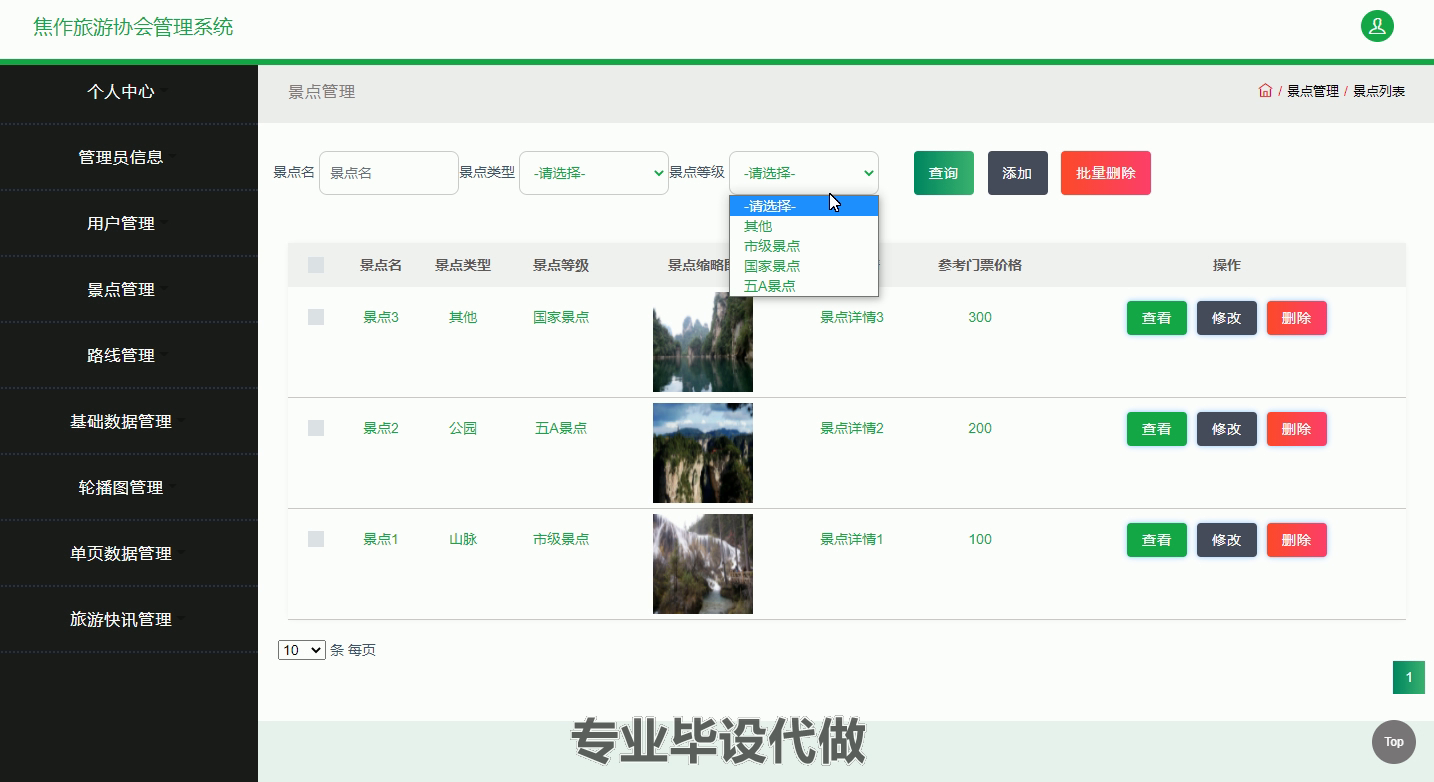Open thumbnail image of 景点3
The height and width of the screenshot is (782, 1434).
[703, 342]
